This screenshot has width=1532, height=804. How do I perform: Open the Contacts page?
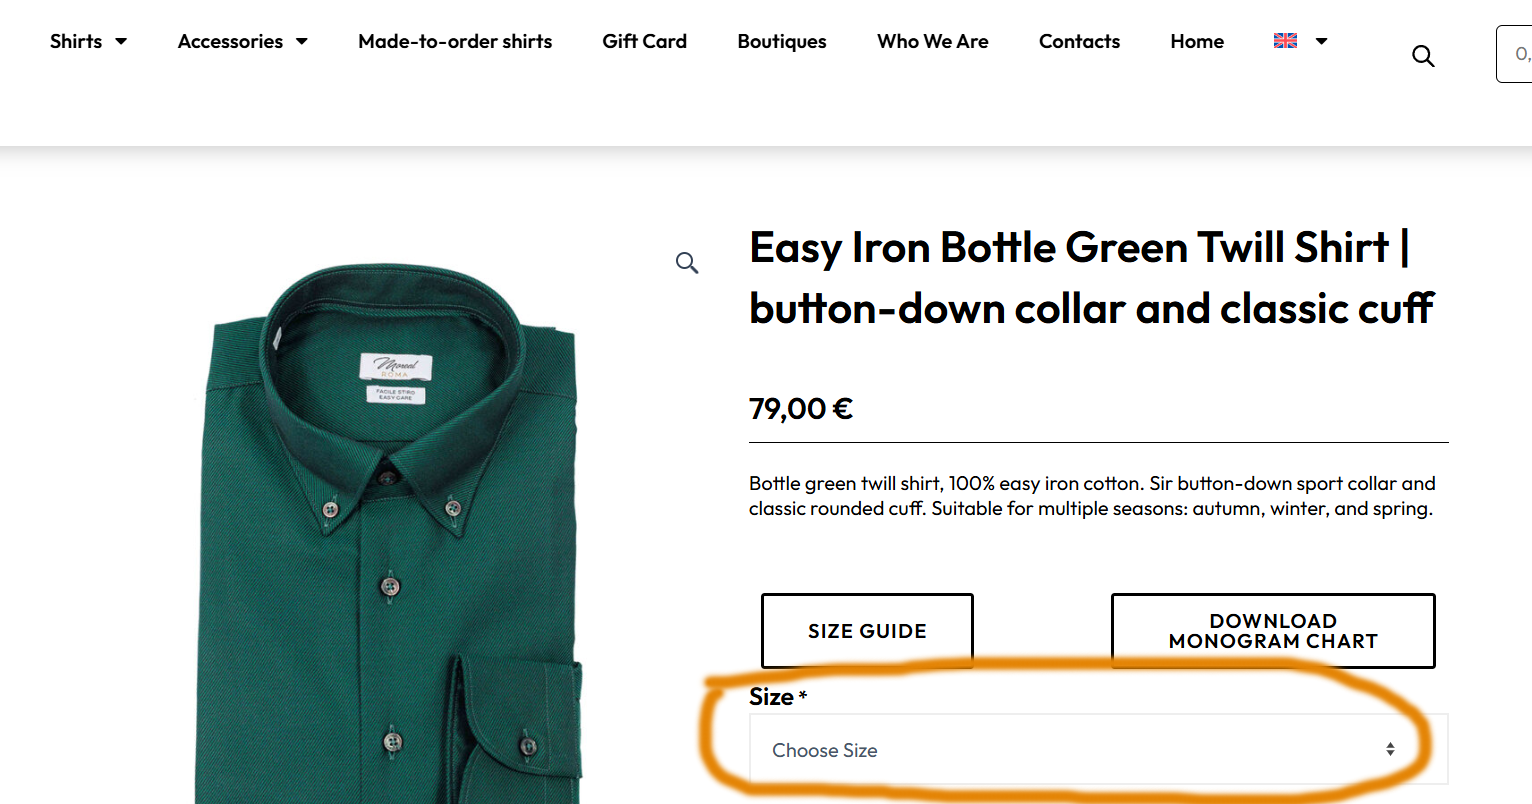[x=1079, y=41]
